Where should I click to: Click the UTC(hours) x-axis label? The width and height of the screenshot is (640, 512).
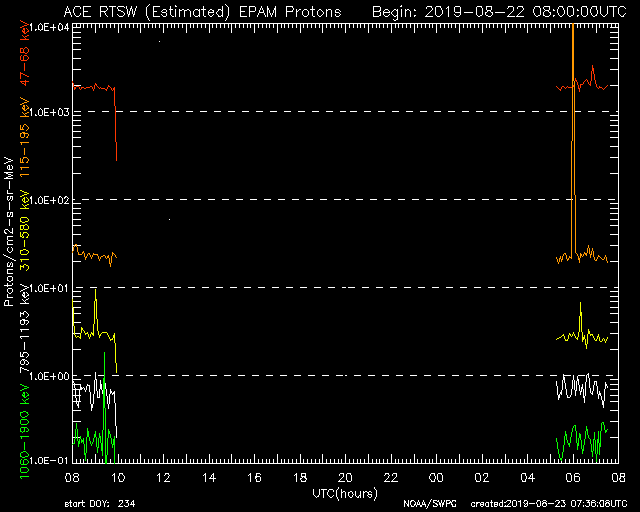(345, 495)
